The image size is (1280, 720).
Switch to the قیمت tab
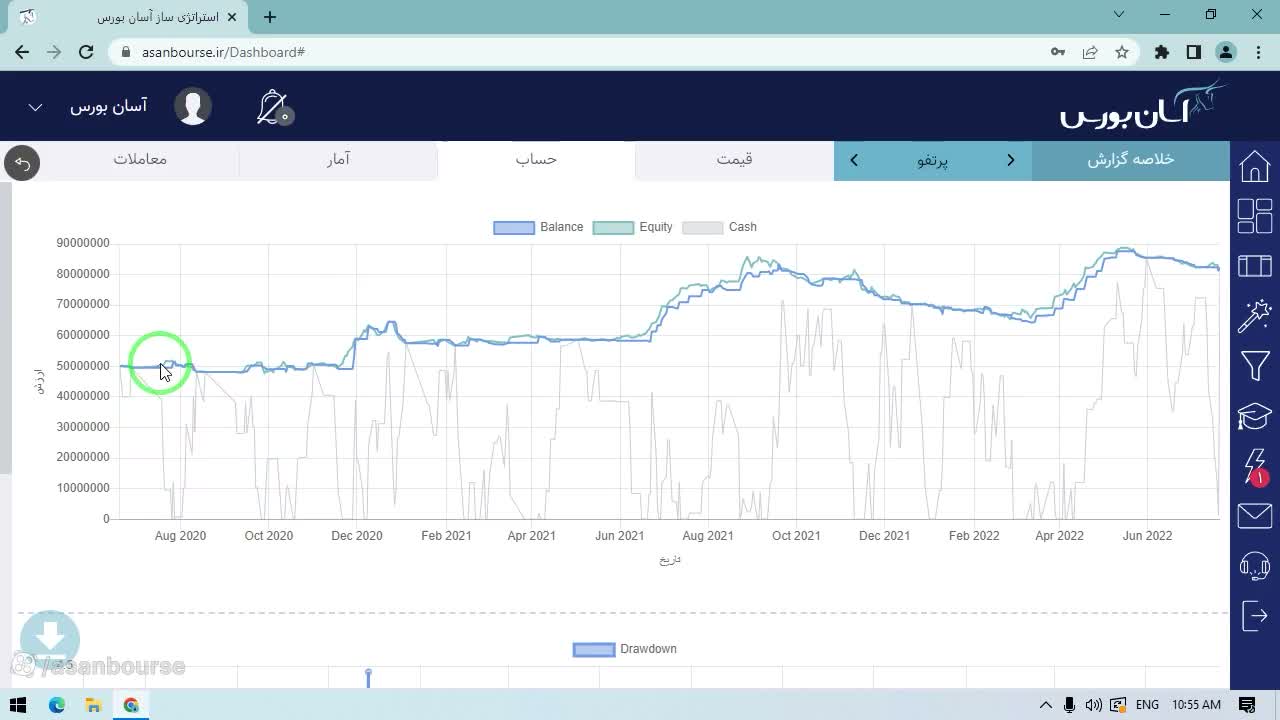tap(734, 160)
